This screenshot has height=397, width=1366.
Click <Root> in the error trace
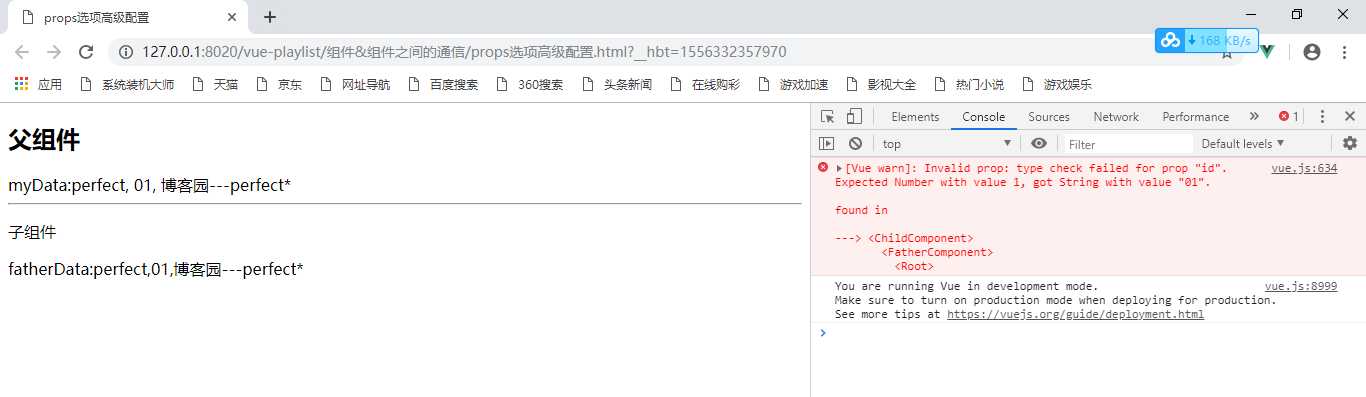click(x=914, y=266)
